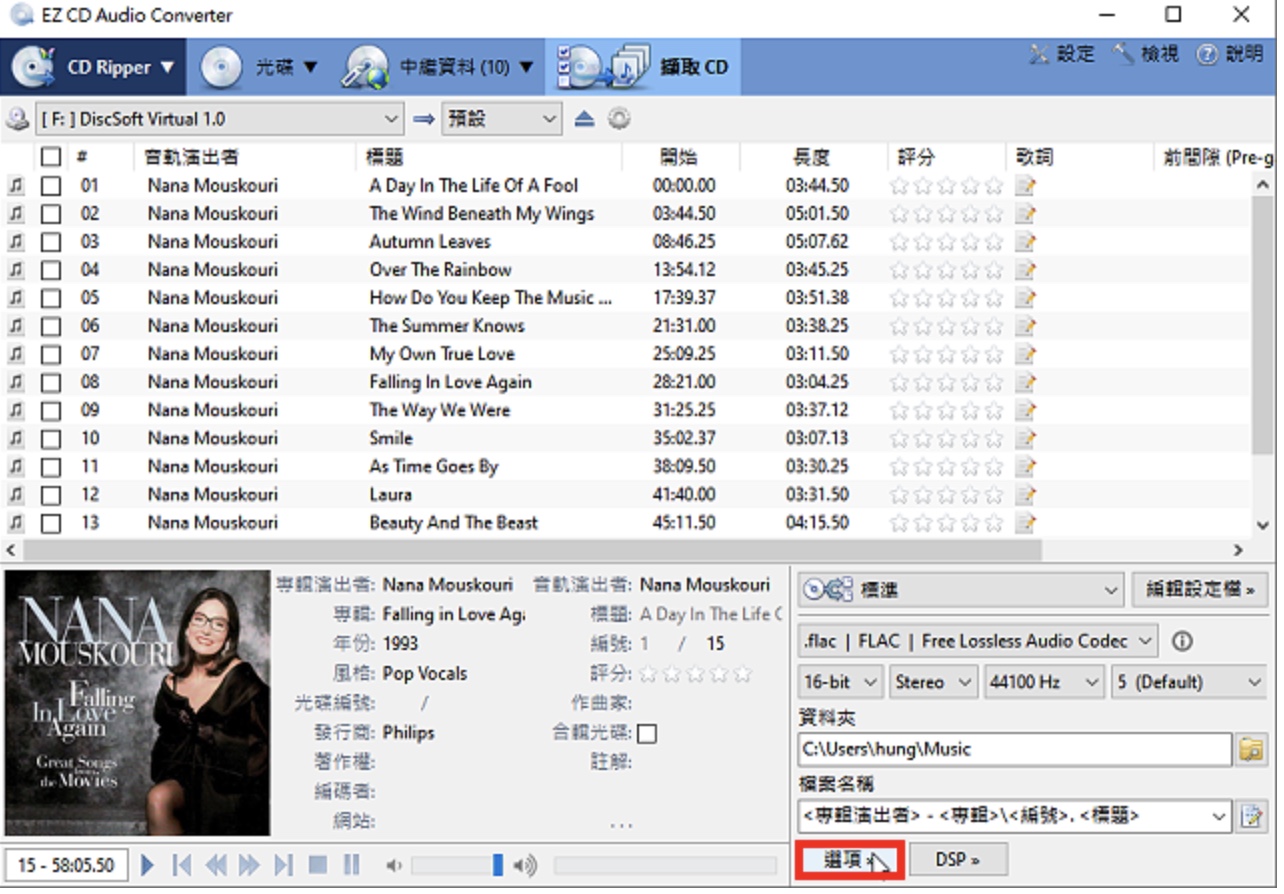
Task: Fast forward playback
Action: pos(250,866)
